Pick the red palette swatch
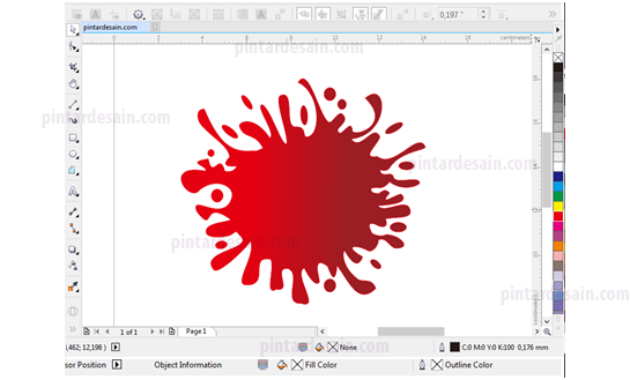 [x=558, y=216]
